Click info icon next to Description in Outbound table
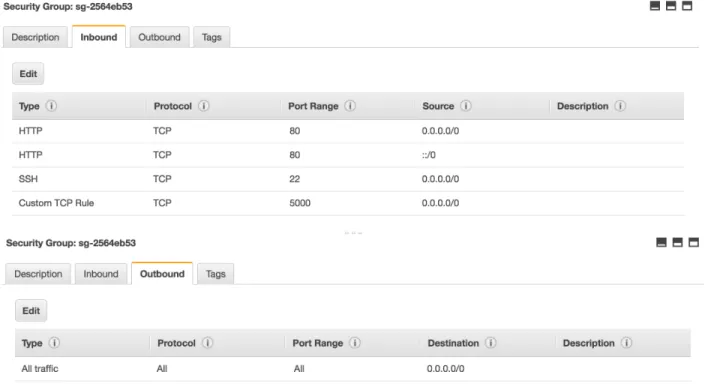 (x=626, y=343)
